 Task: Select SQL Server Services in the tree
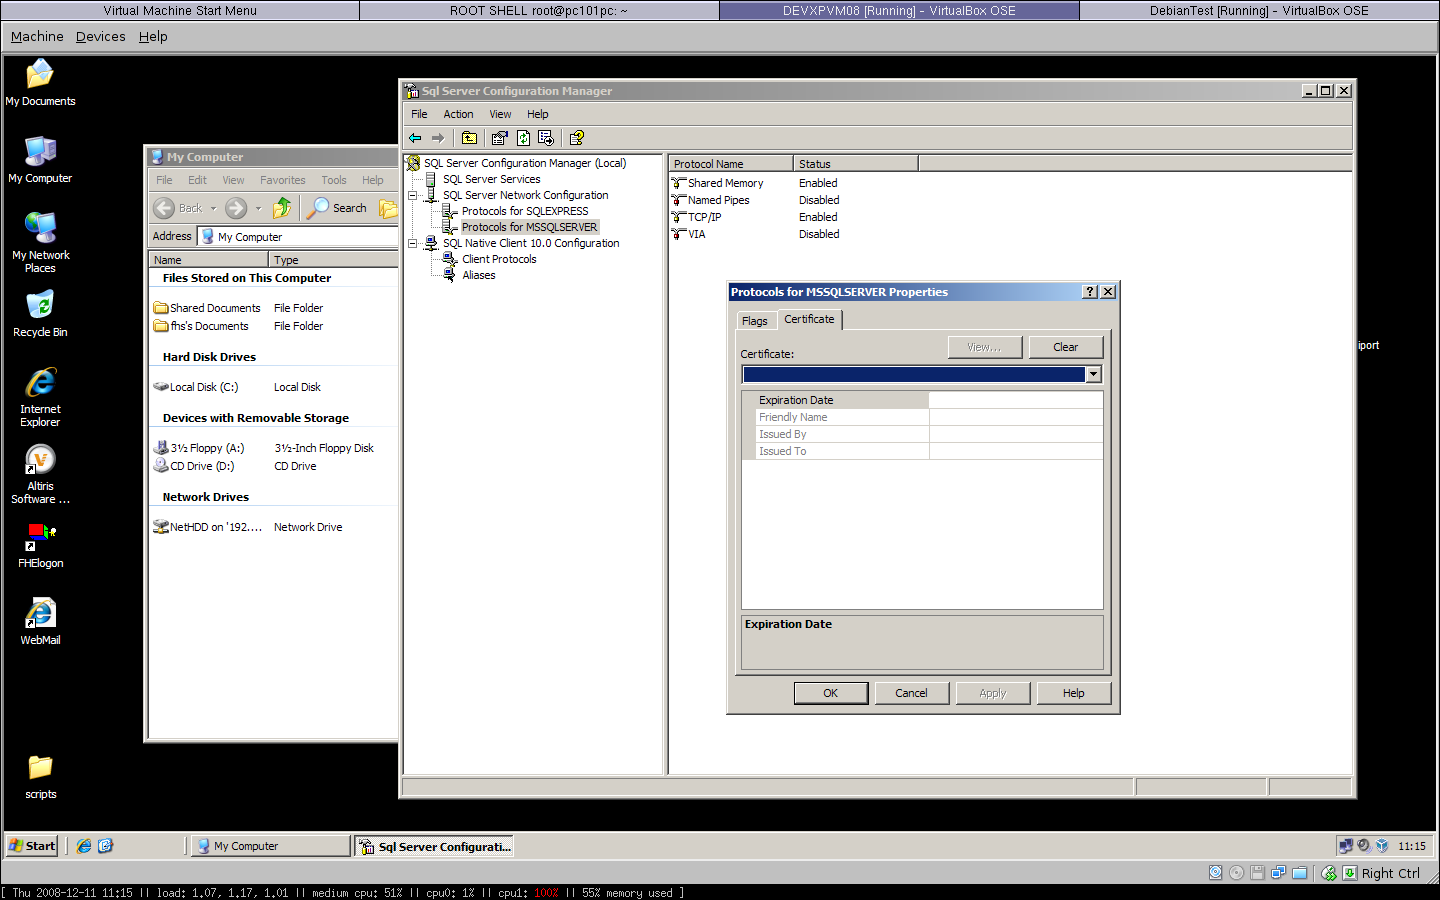(491, 179)
